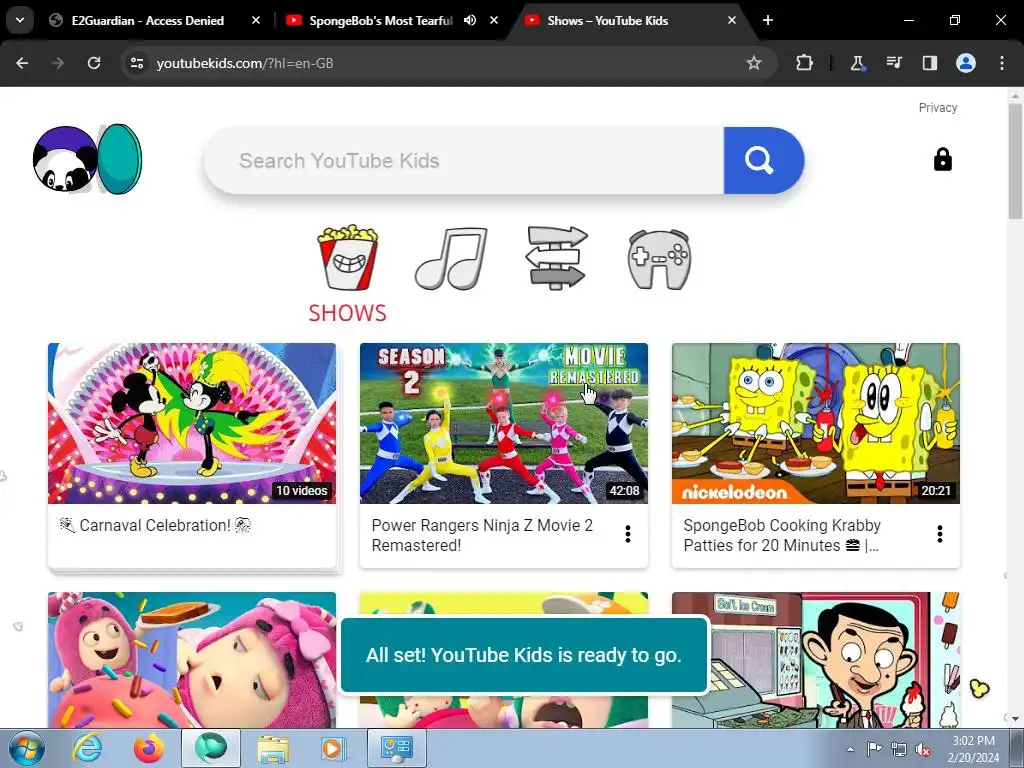Open the parental lock icon
Screen dimensions: 1024x768
pos(942,159)
